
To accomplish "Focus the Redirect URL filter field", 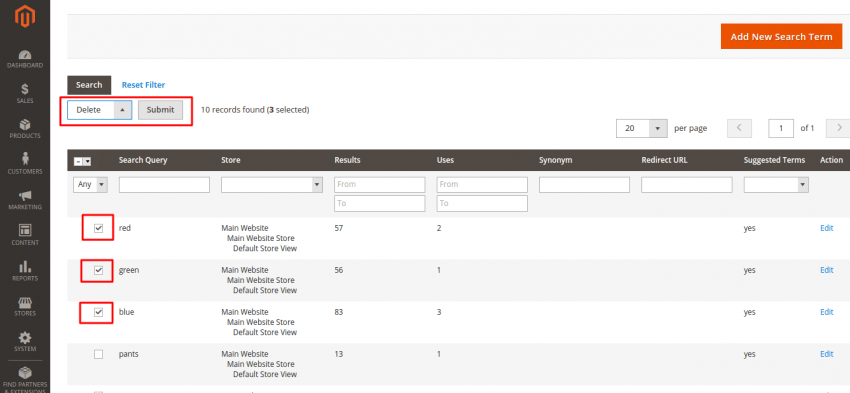I will [687, 185].
